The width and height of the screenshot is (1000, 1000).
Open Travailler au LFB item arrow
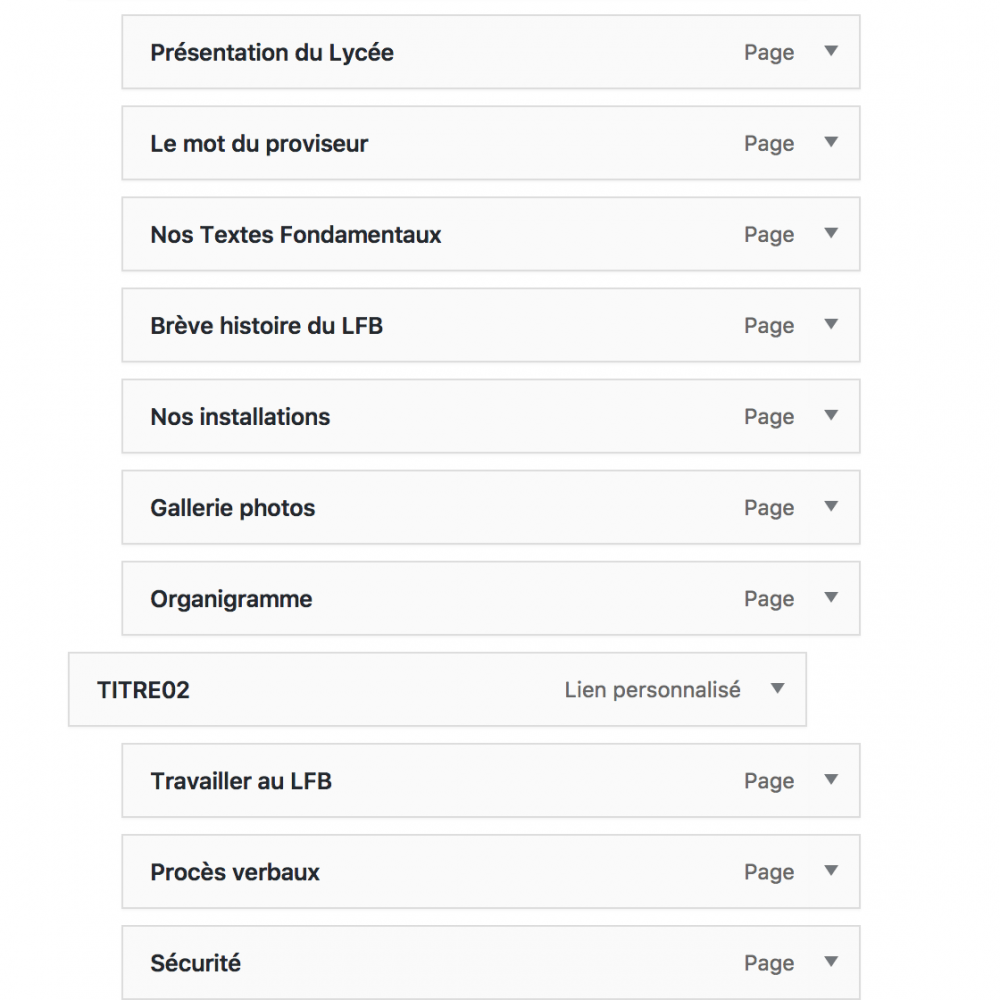[x=830, y=779]
